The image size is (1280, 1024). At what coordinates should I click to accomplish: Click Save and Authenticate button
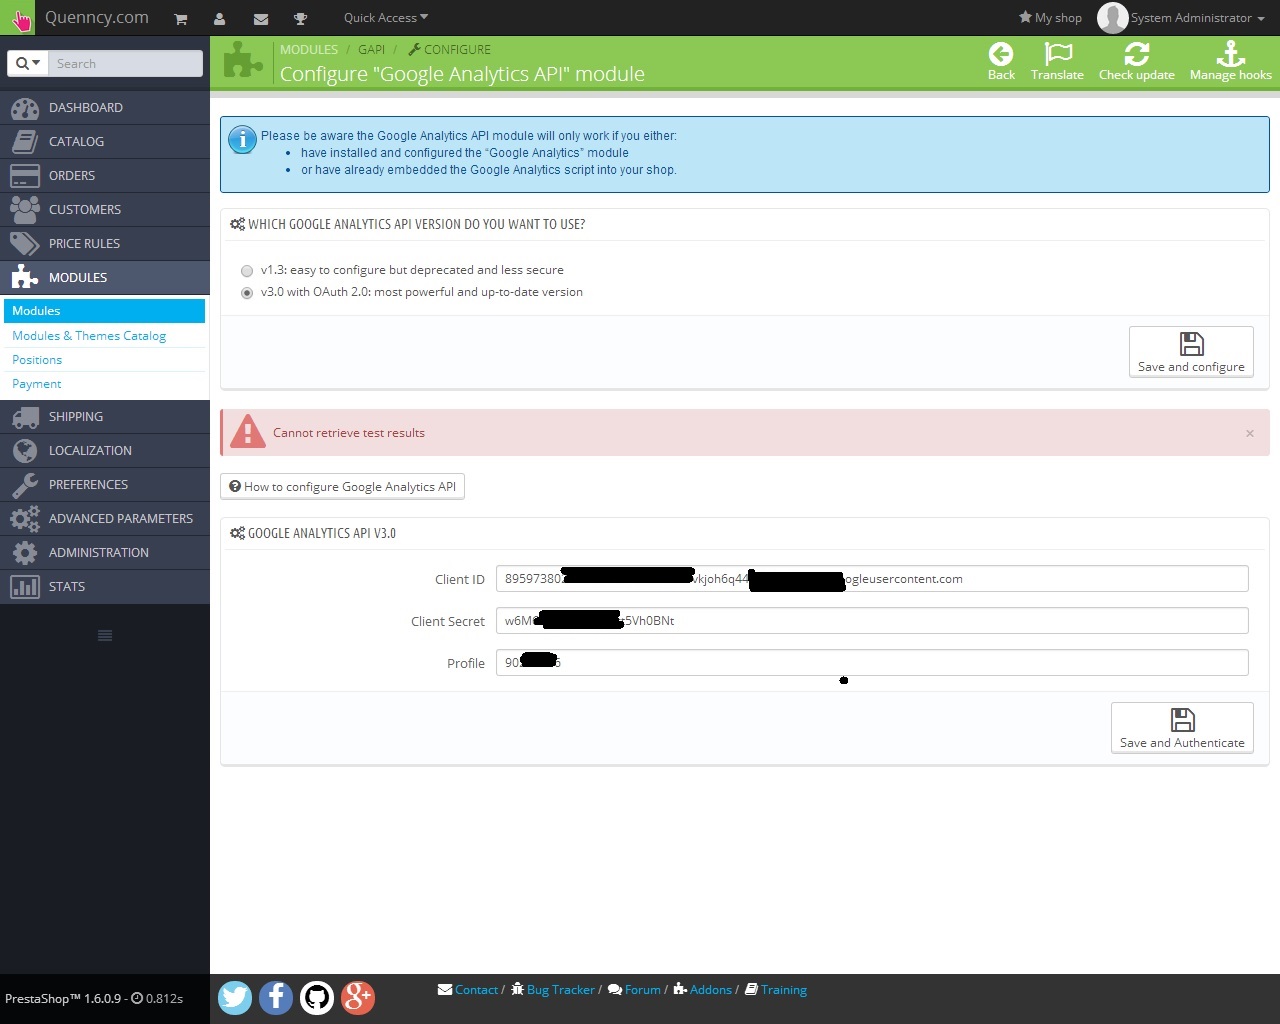1182,728
